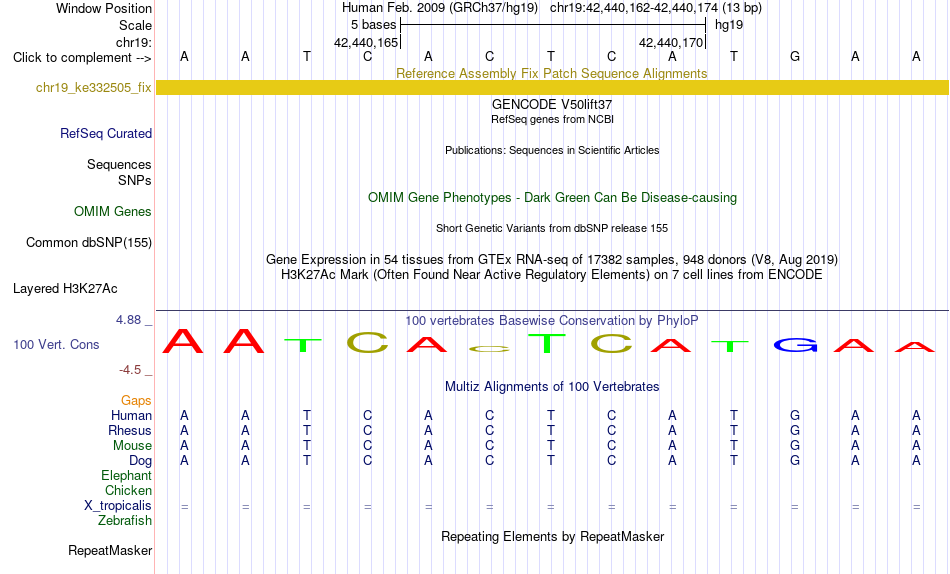This screenshot has width=950, height=574.
Task: Click the RepeatMasker track label
Action: pos(110,550)
